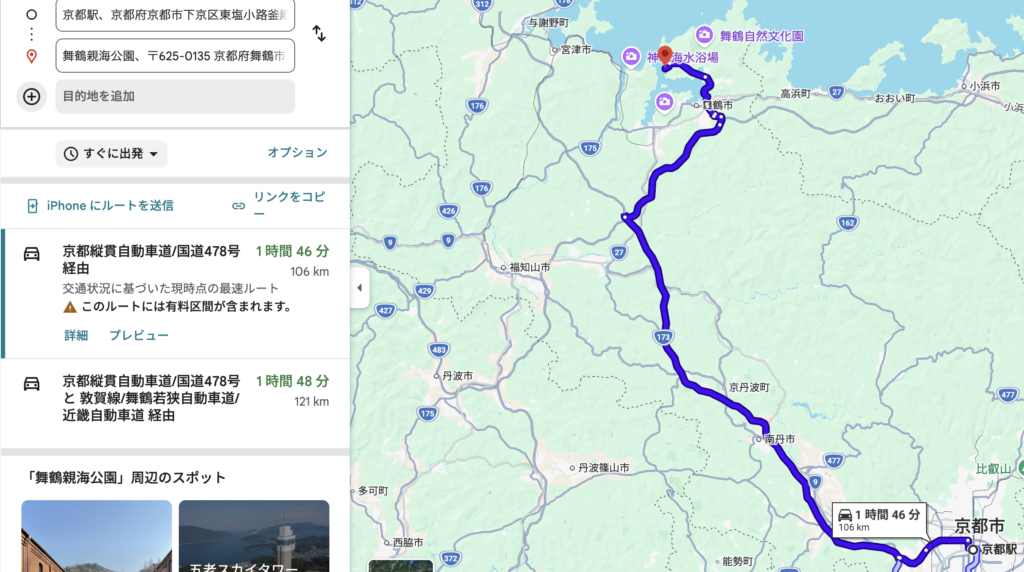Screen dimensions: 1024x572
Task: Click the 神崎海水浴場 purple camera marker
Action: tap(631, 57)
